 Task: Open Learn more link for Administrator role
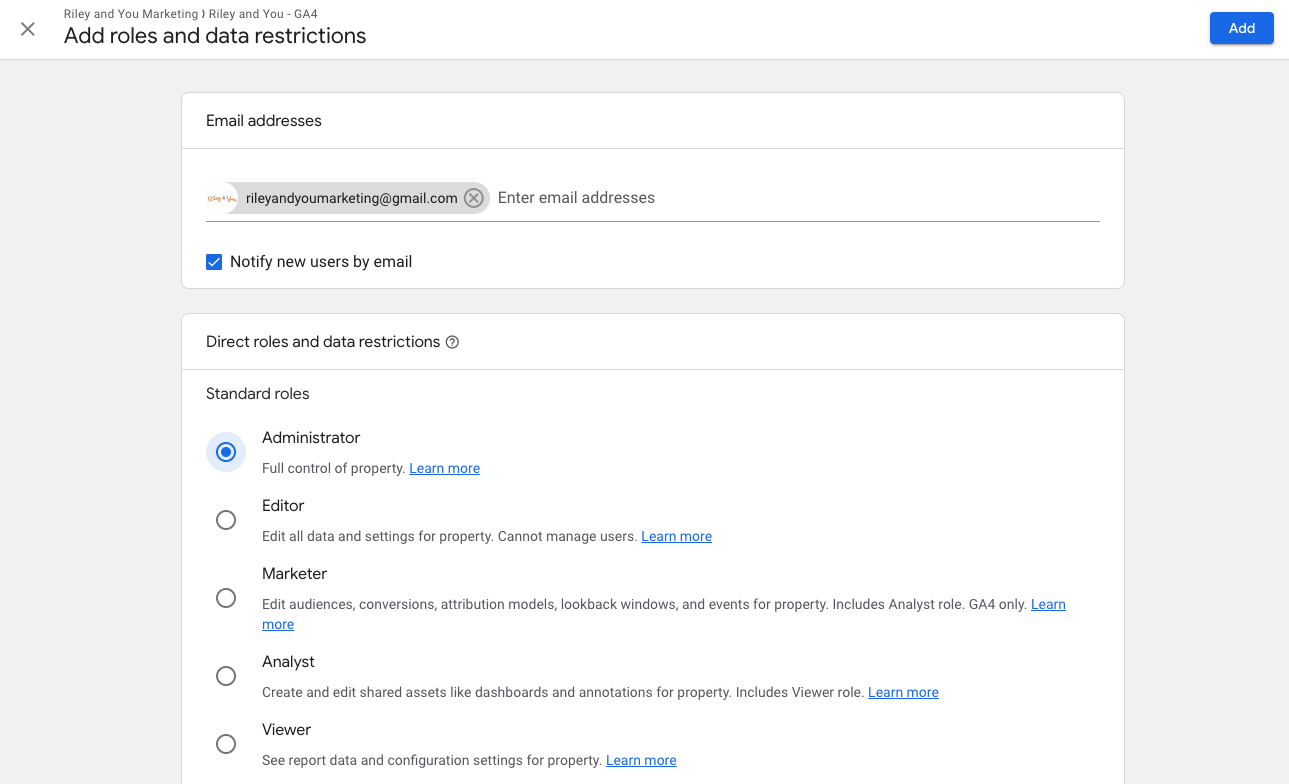(445, 468)
